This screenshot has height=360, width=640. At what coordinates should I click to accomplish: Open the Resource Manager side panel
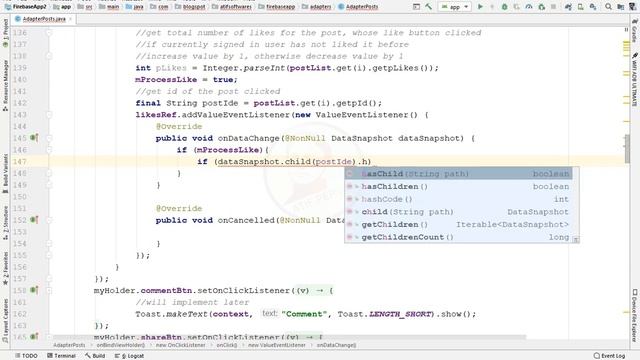[5, 85]
